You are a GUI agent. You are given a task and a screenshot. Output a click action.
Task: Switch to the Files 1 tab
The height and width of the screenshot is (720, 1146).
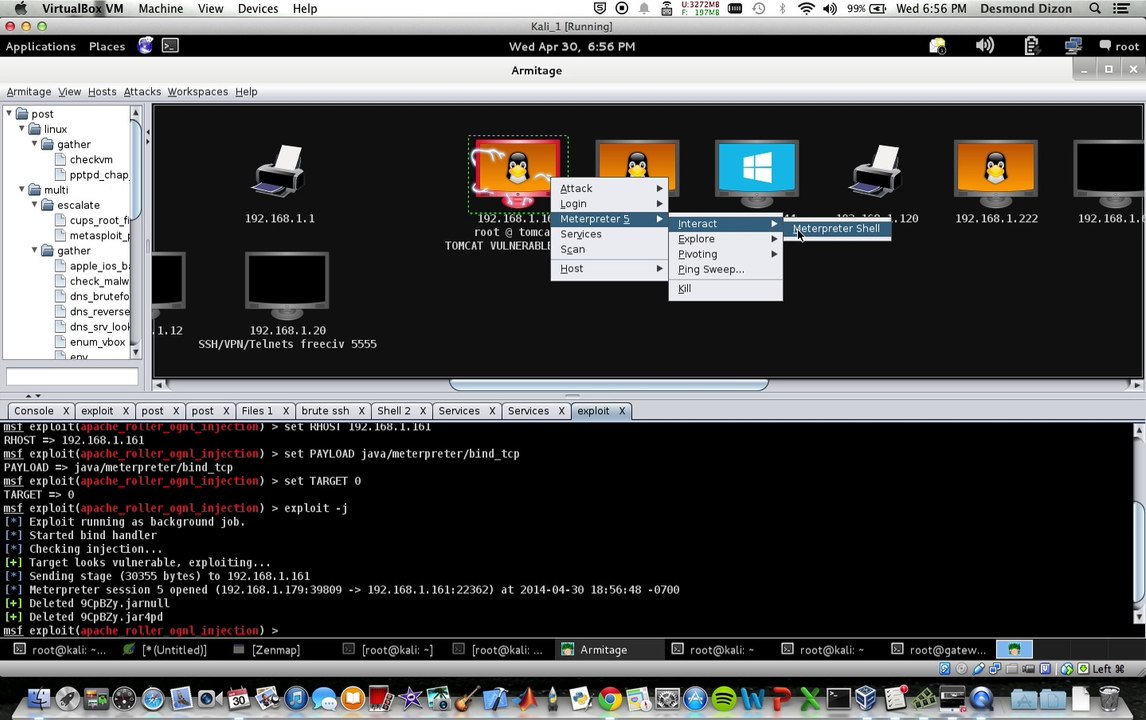(257, 411)
